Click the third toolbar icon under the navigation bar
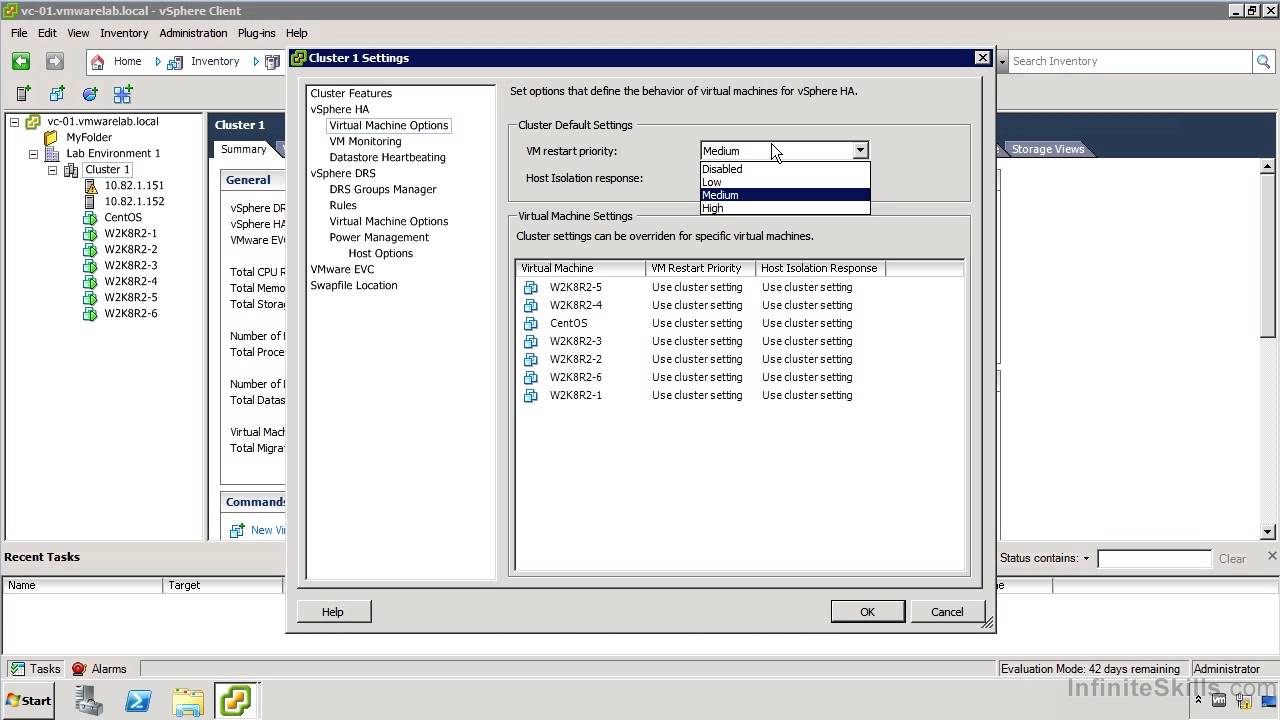Viewport: 1280px width, 720px height. click(90, 94)
